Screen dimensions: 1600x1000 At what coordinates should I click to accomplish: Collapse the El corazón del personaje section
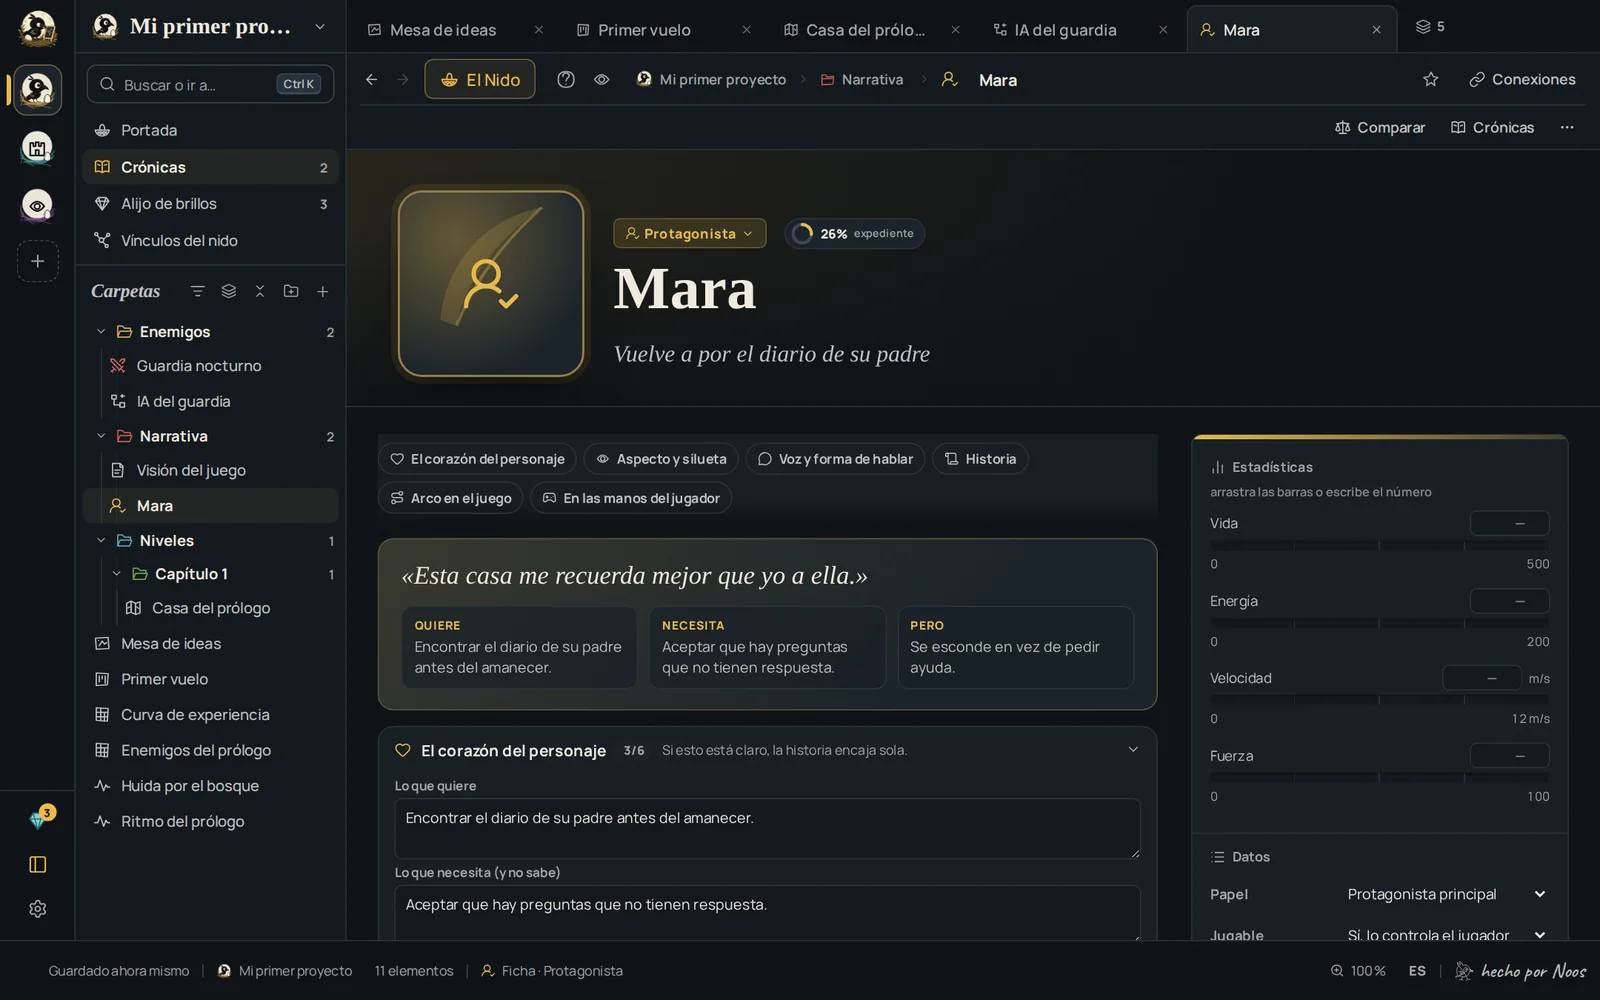coord(1133,750)
